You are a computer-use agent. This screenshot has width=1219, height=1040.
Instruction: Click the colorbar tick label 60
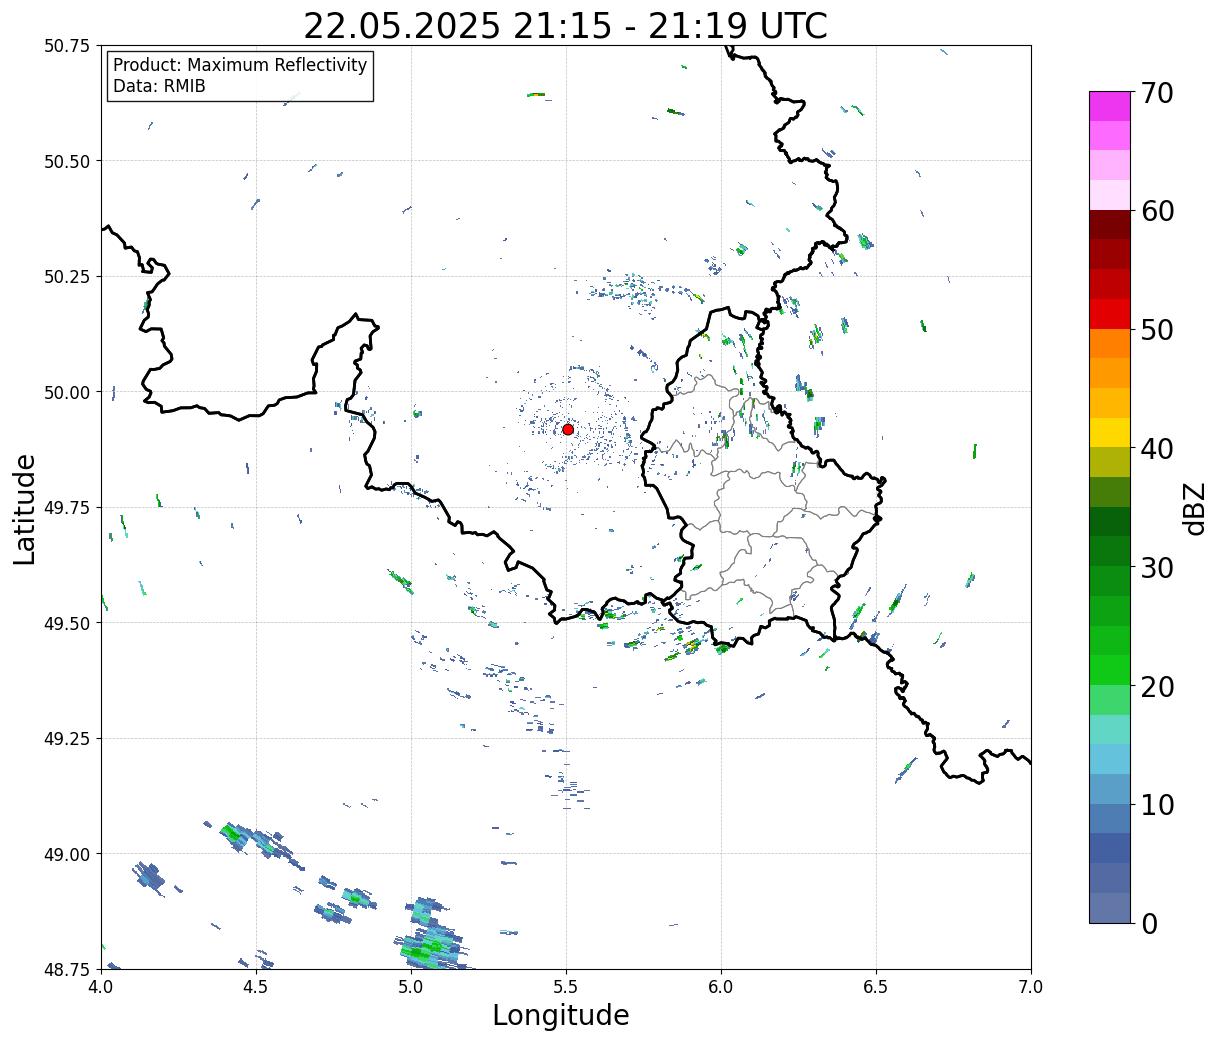pos(1156,211)
